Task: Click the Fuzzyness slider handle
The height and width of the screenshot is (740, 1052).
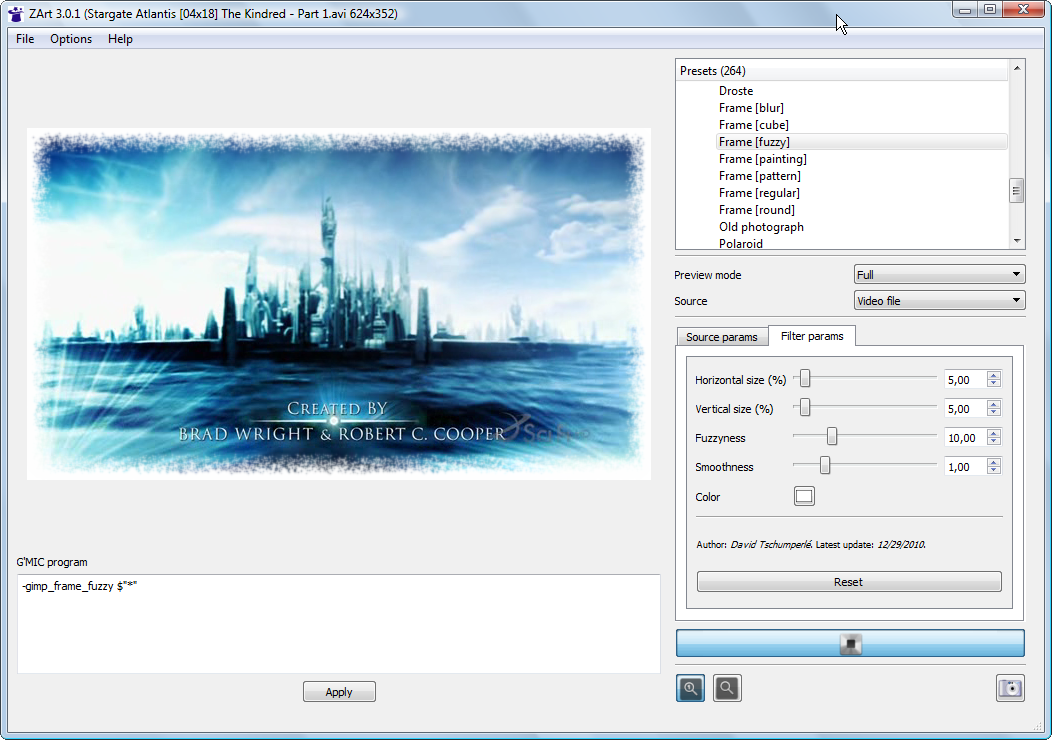Action: [832, 437]
